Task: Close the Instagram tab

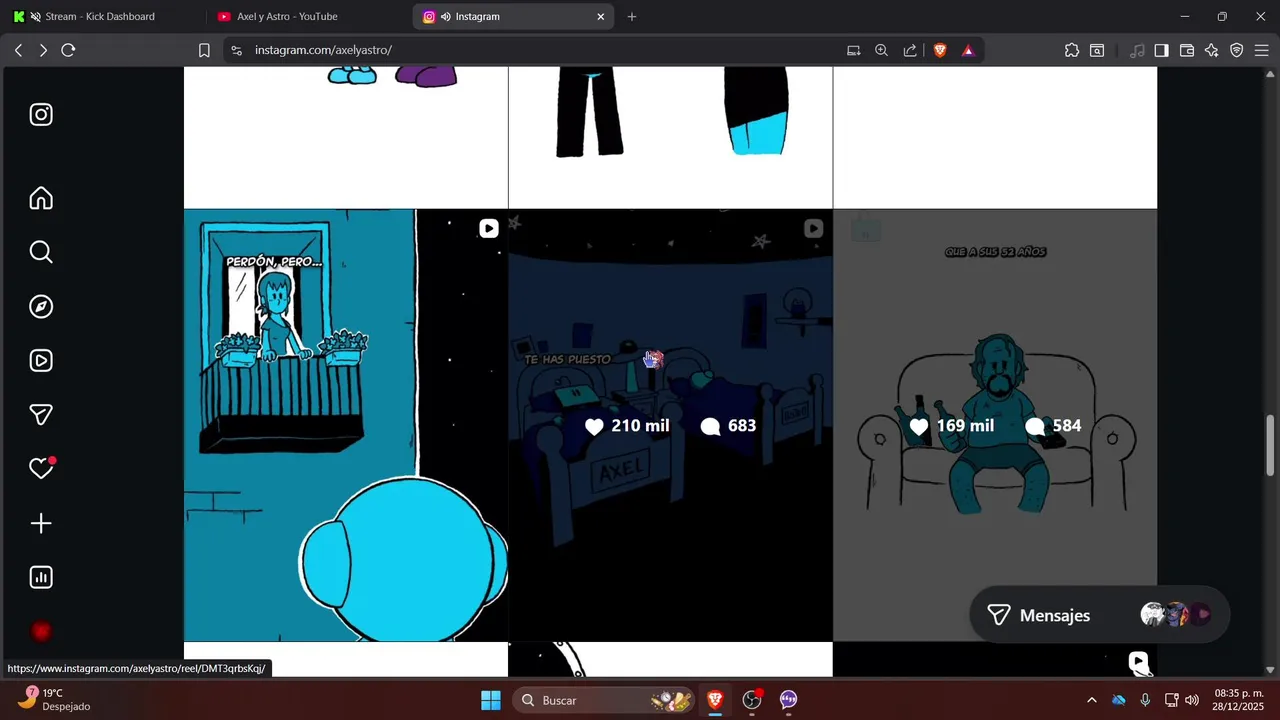Action: pos(601,16)
